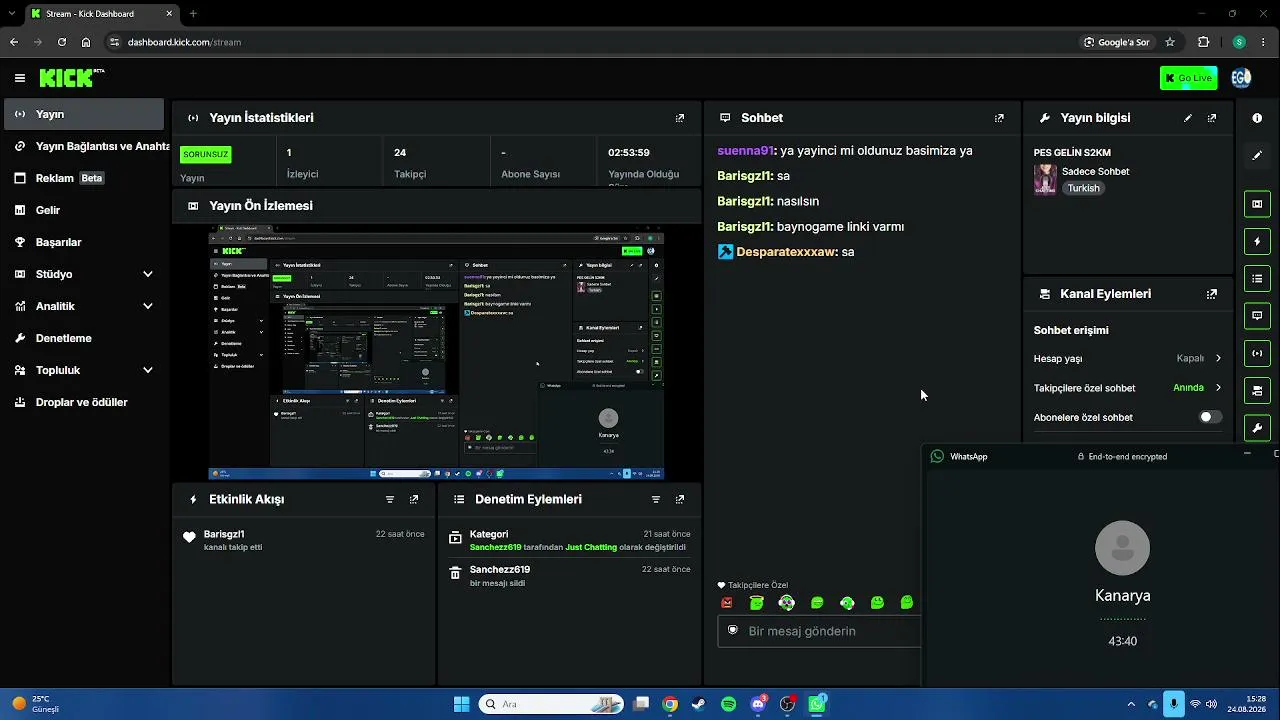The height and width of the screenshot is (720, 1280).
Task: Pop out the Sohbet chat panel
Action: coord(999,118)
